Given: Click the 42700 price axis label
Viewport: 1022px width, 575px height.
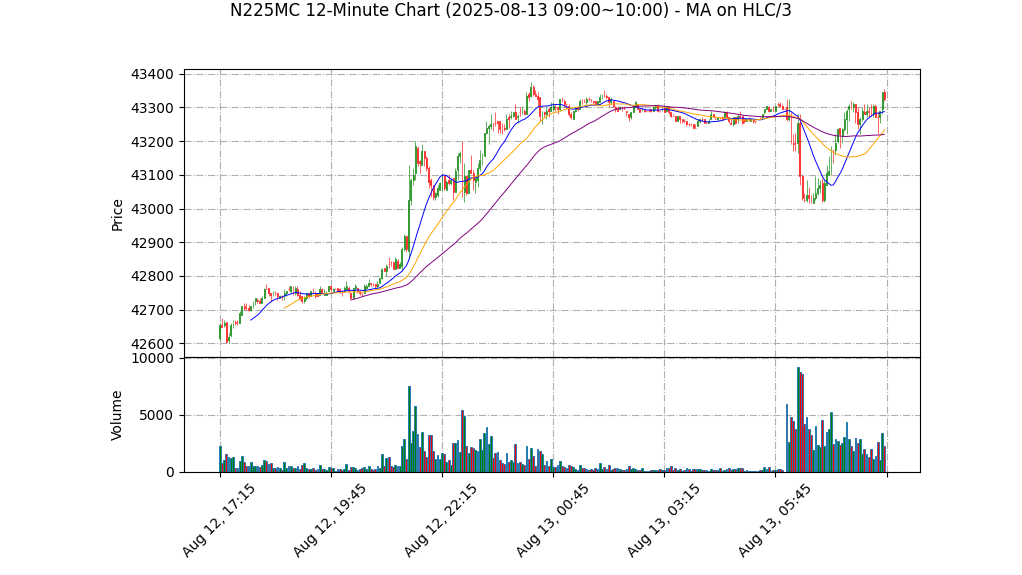Looking at the screenshot, I should (x=153, y=310).
